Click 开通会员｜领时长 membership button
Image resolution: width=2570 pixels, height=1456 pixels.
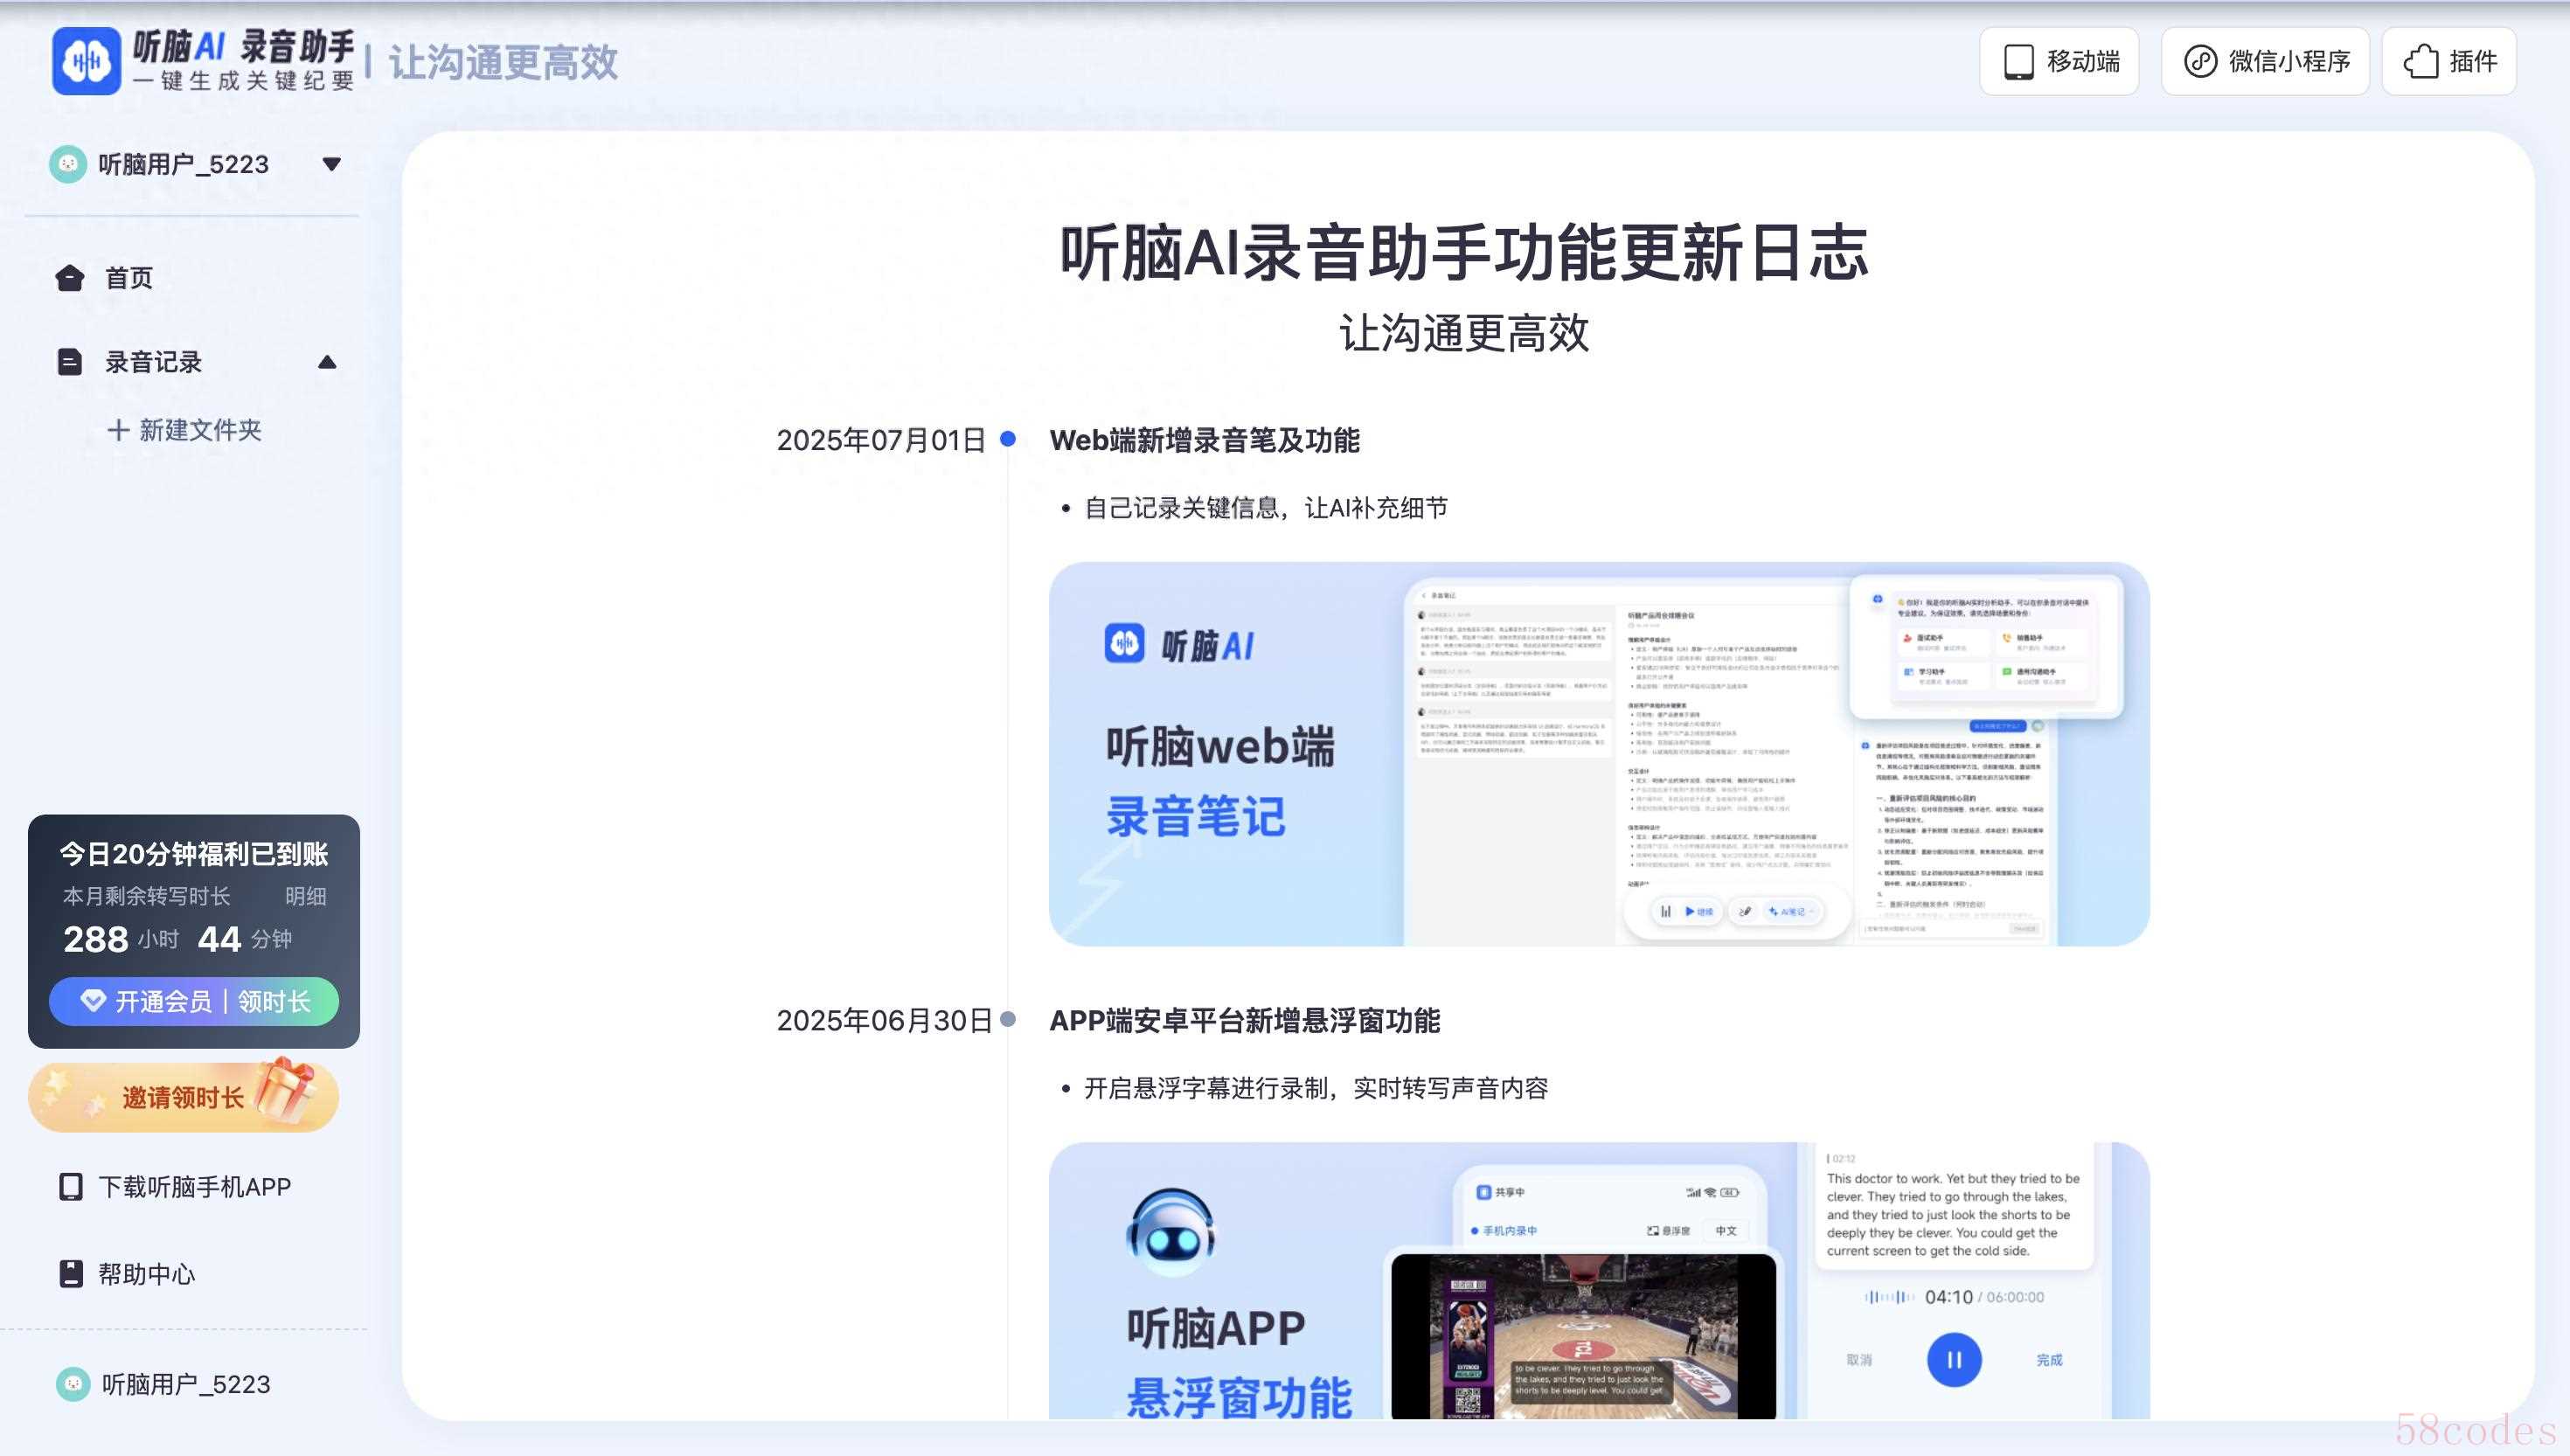click(194, 1001)
